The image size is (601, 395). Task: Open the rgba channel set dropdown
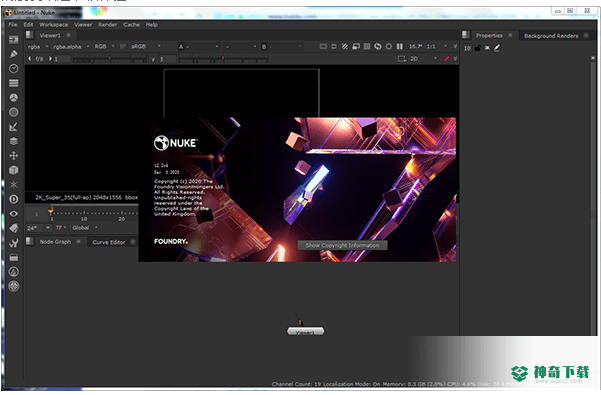[38, 46]
